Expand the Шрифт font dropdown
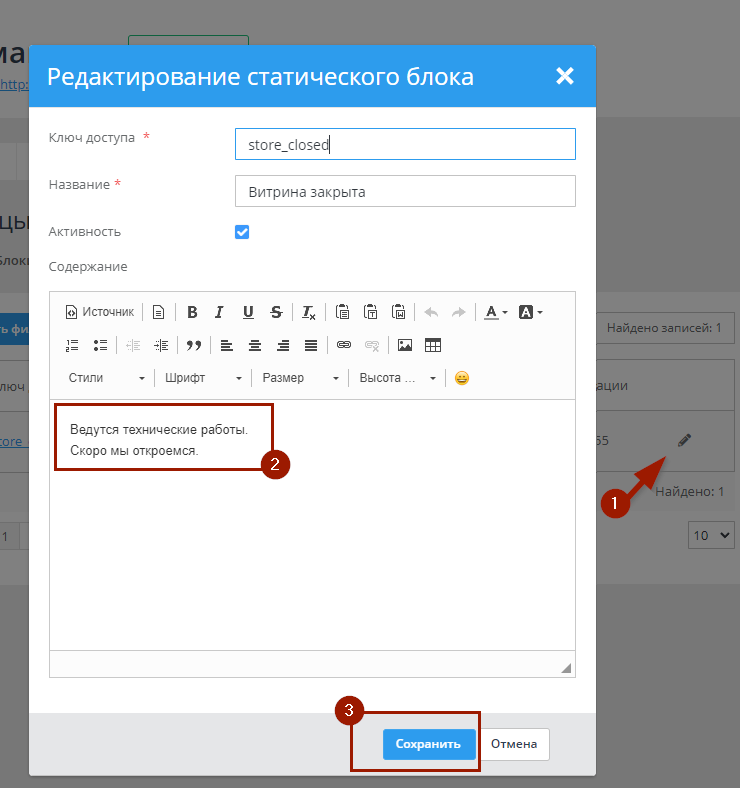 204,378
